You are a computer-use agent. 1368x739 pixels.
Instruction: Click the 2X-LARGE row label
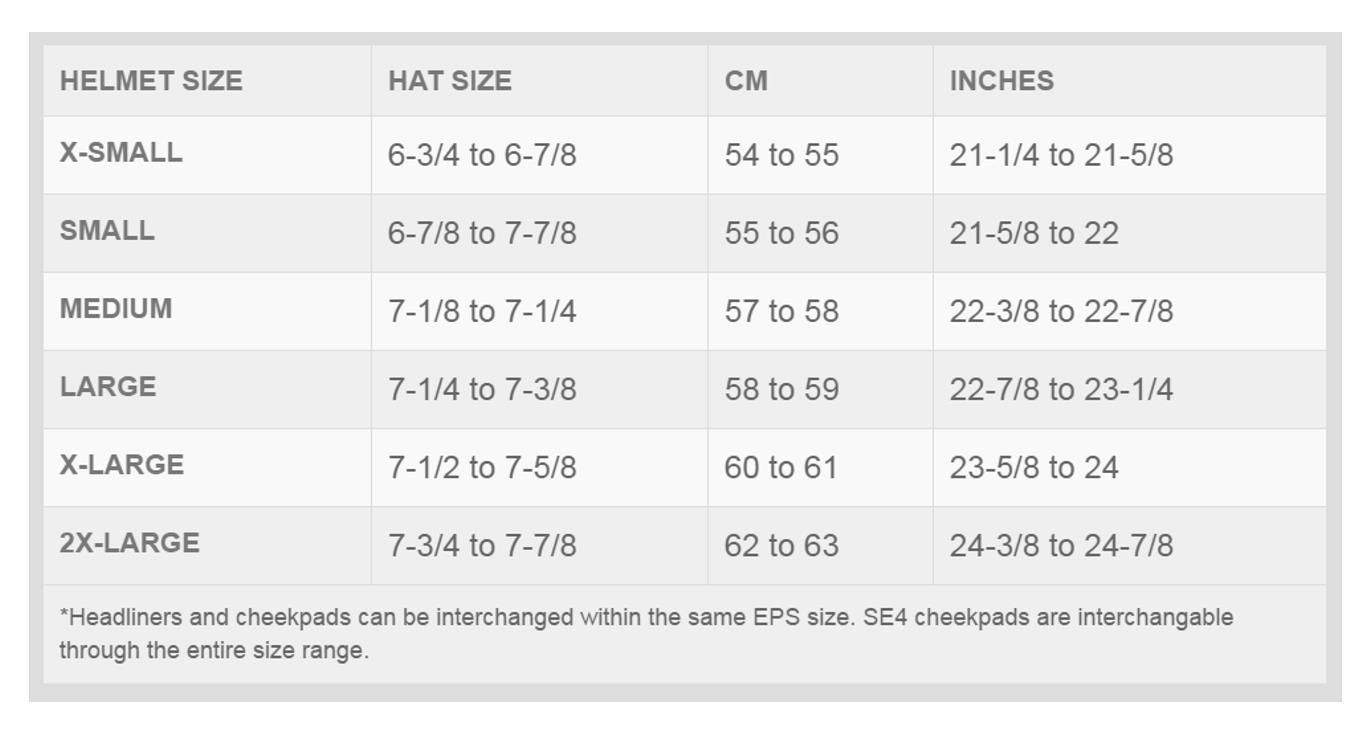(130, 543)
